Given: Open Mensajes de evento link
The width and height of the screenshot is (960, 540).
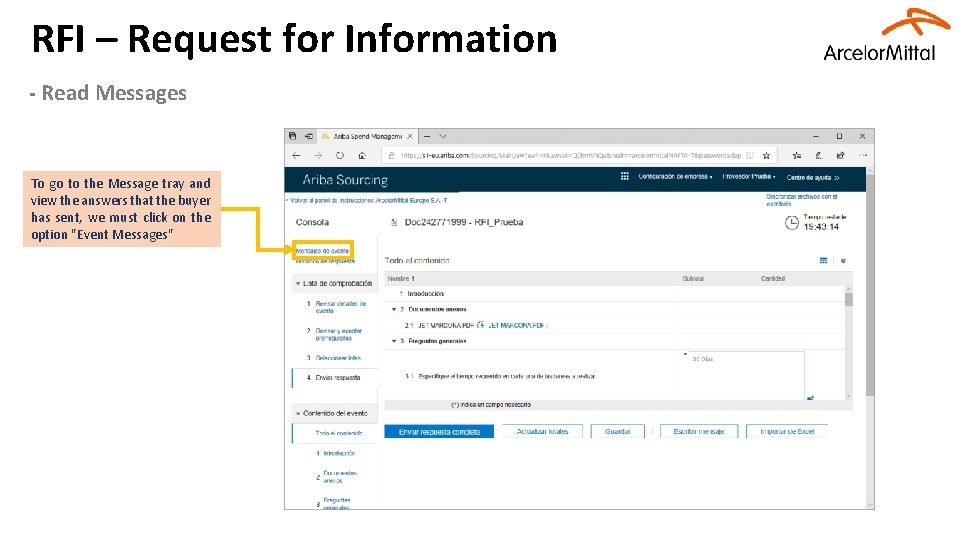Looking at the screenshot, I should (322, 250).
